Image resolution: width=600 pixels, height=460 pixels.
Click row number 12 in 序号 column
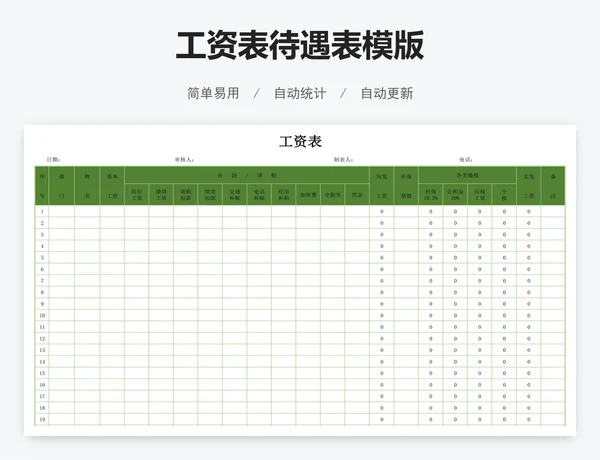tap(42, 339)
